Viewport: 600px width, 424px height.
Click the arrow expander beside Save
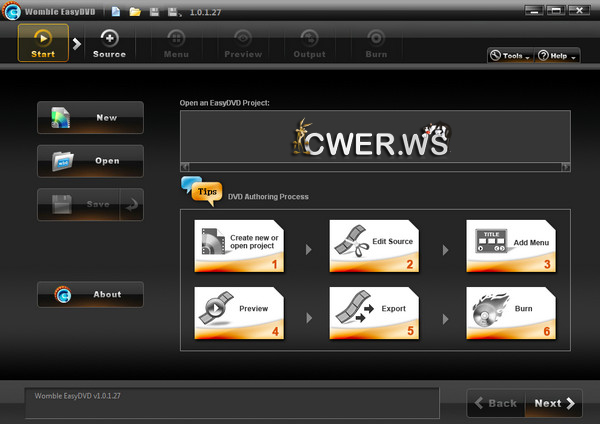tap(132, 204)
